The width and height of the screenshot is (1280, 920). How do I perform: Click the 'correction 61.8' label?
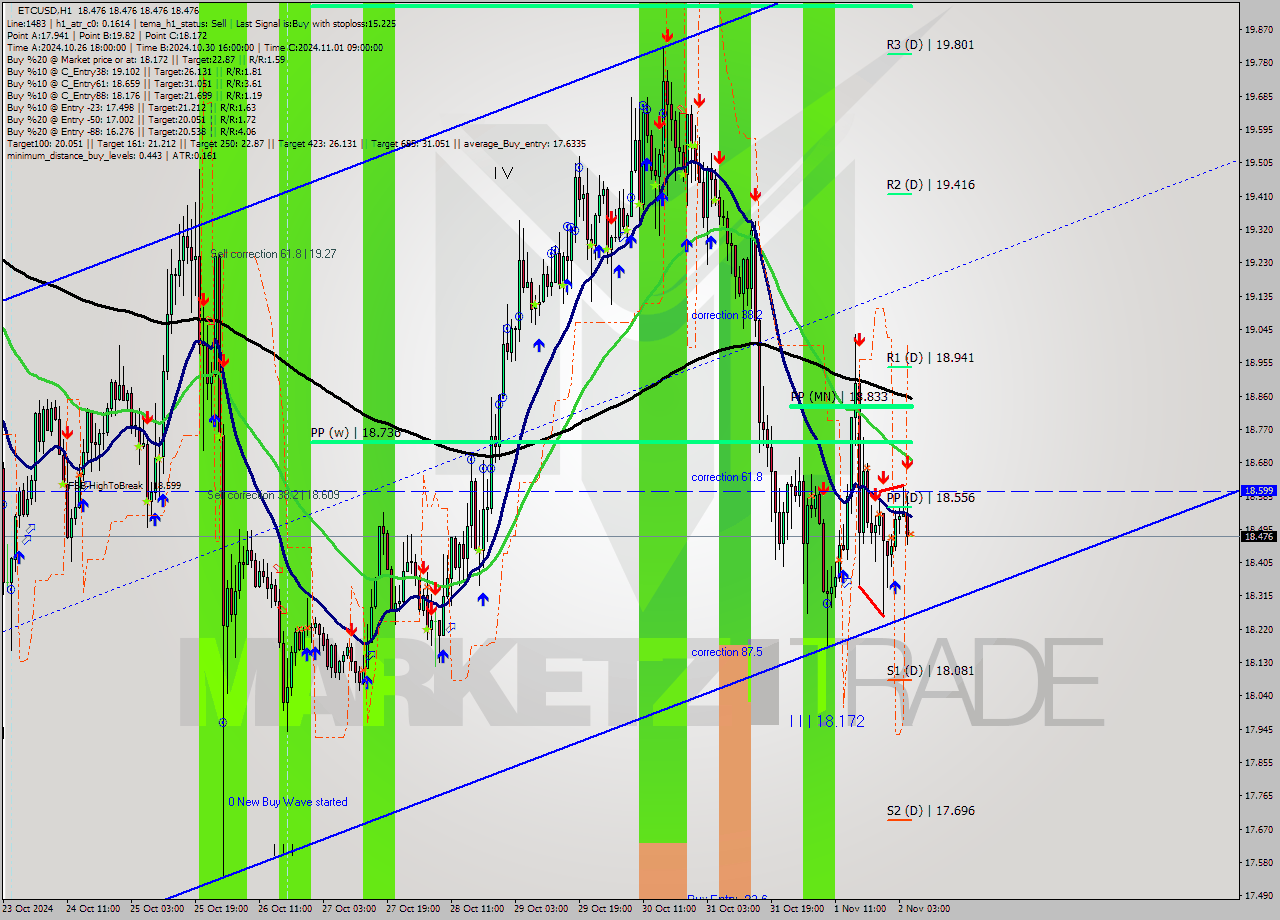[x=727, y=477]
